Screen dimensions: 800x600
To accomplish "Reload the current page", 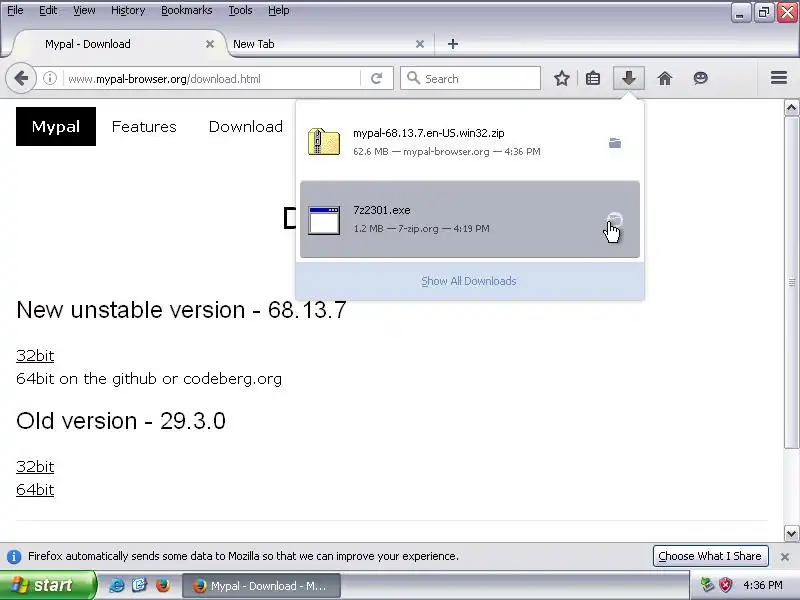I will coord(377,79).
